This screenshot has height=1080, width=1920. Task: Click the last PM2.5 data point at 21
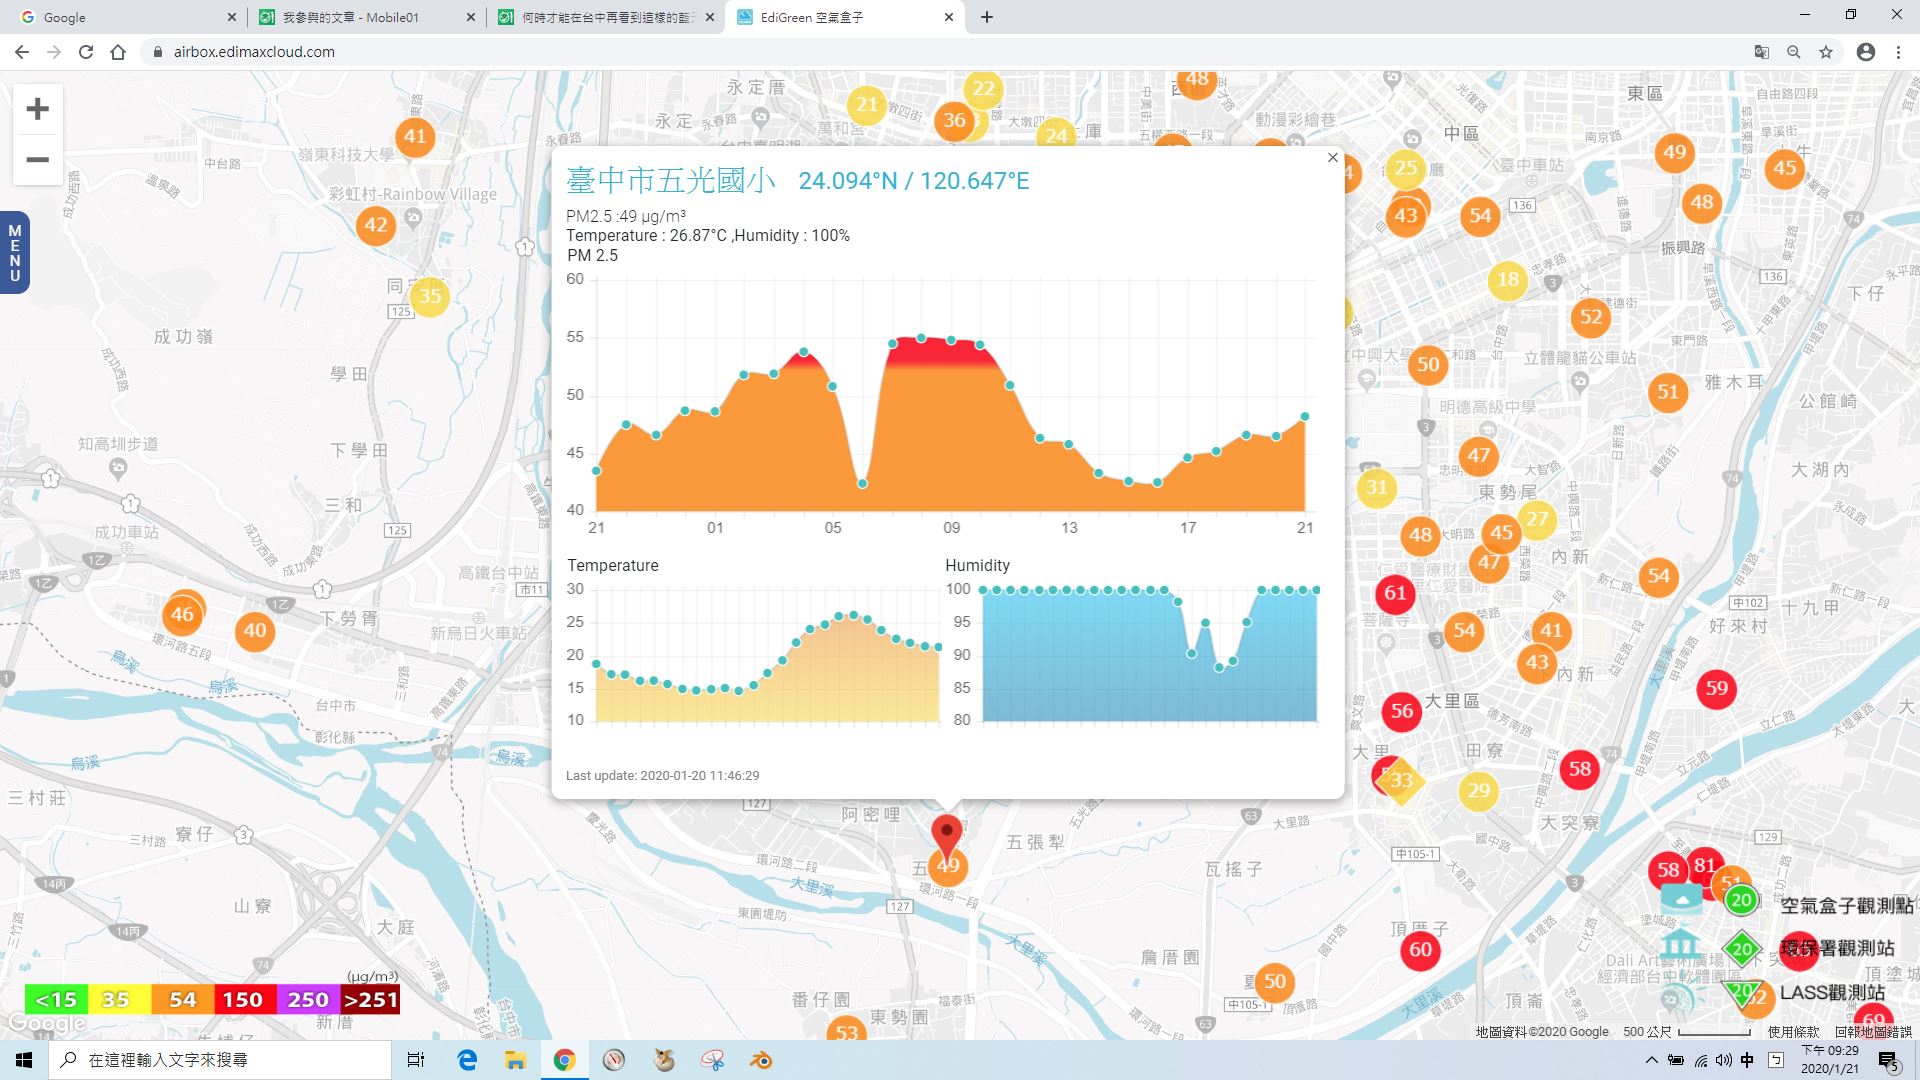1304,416
